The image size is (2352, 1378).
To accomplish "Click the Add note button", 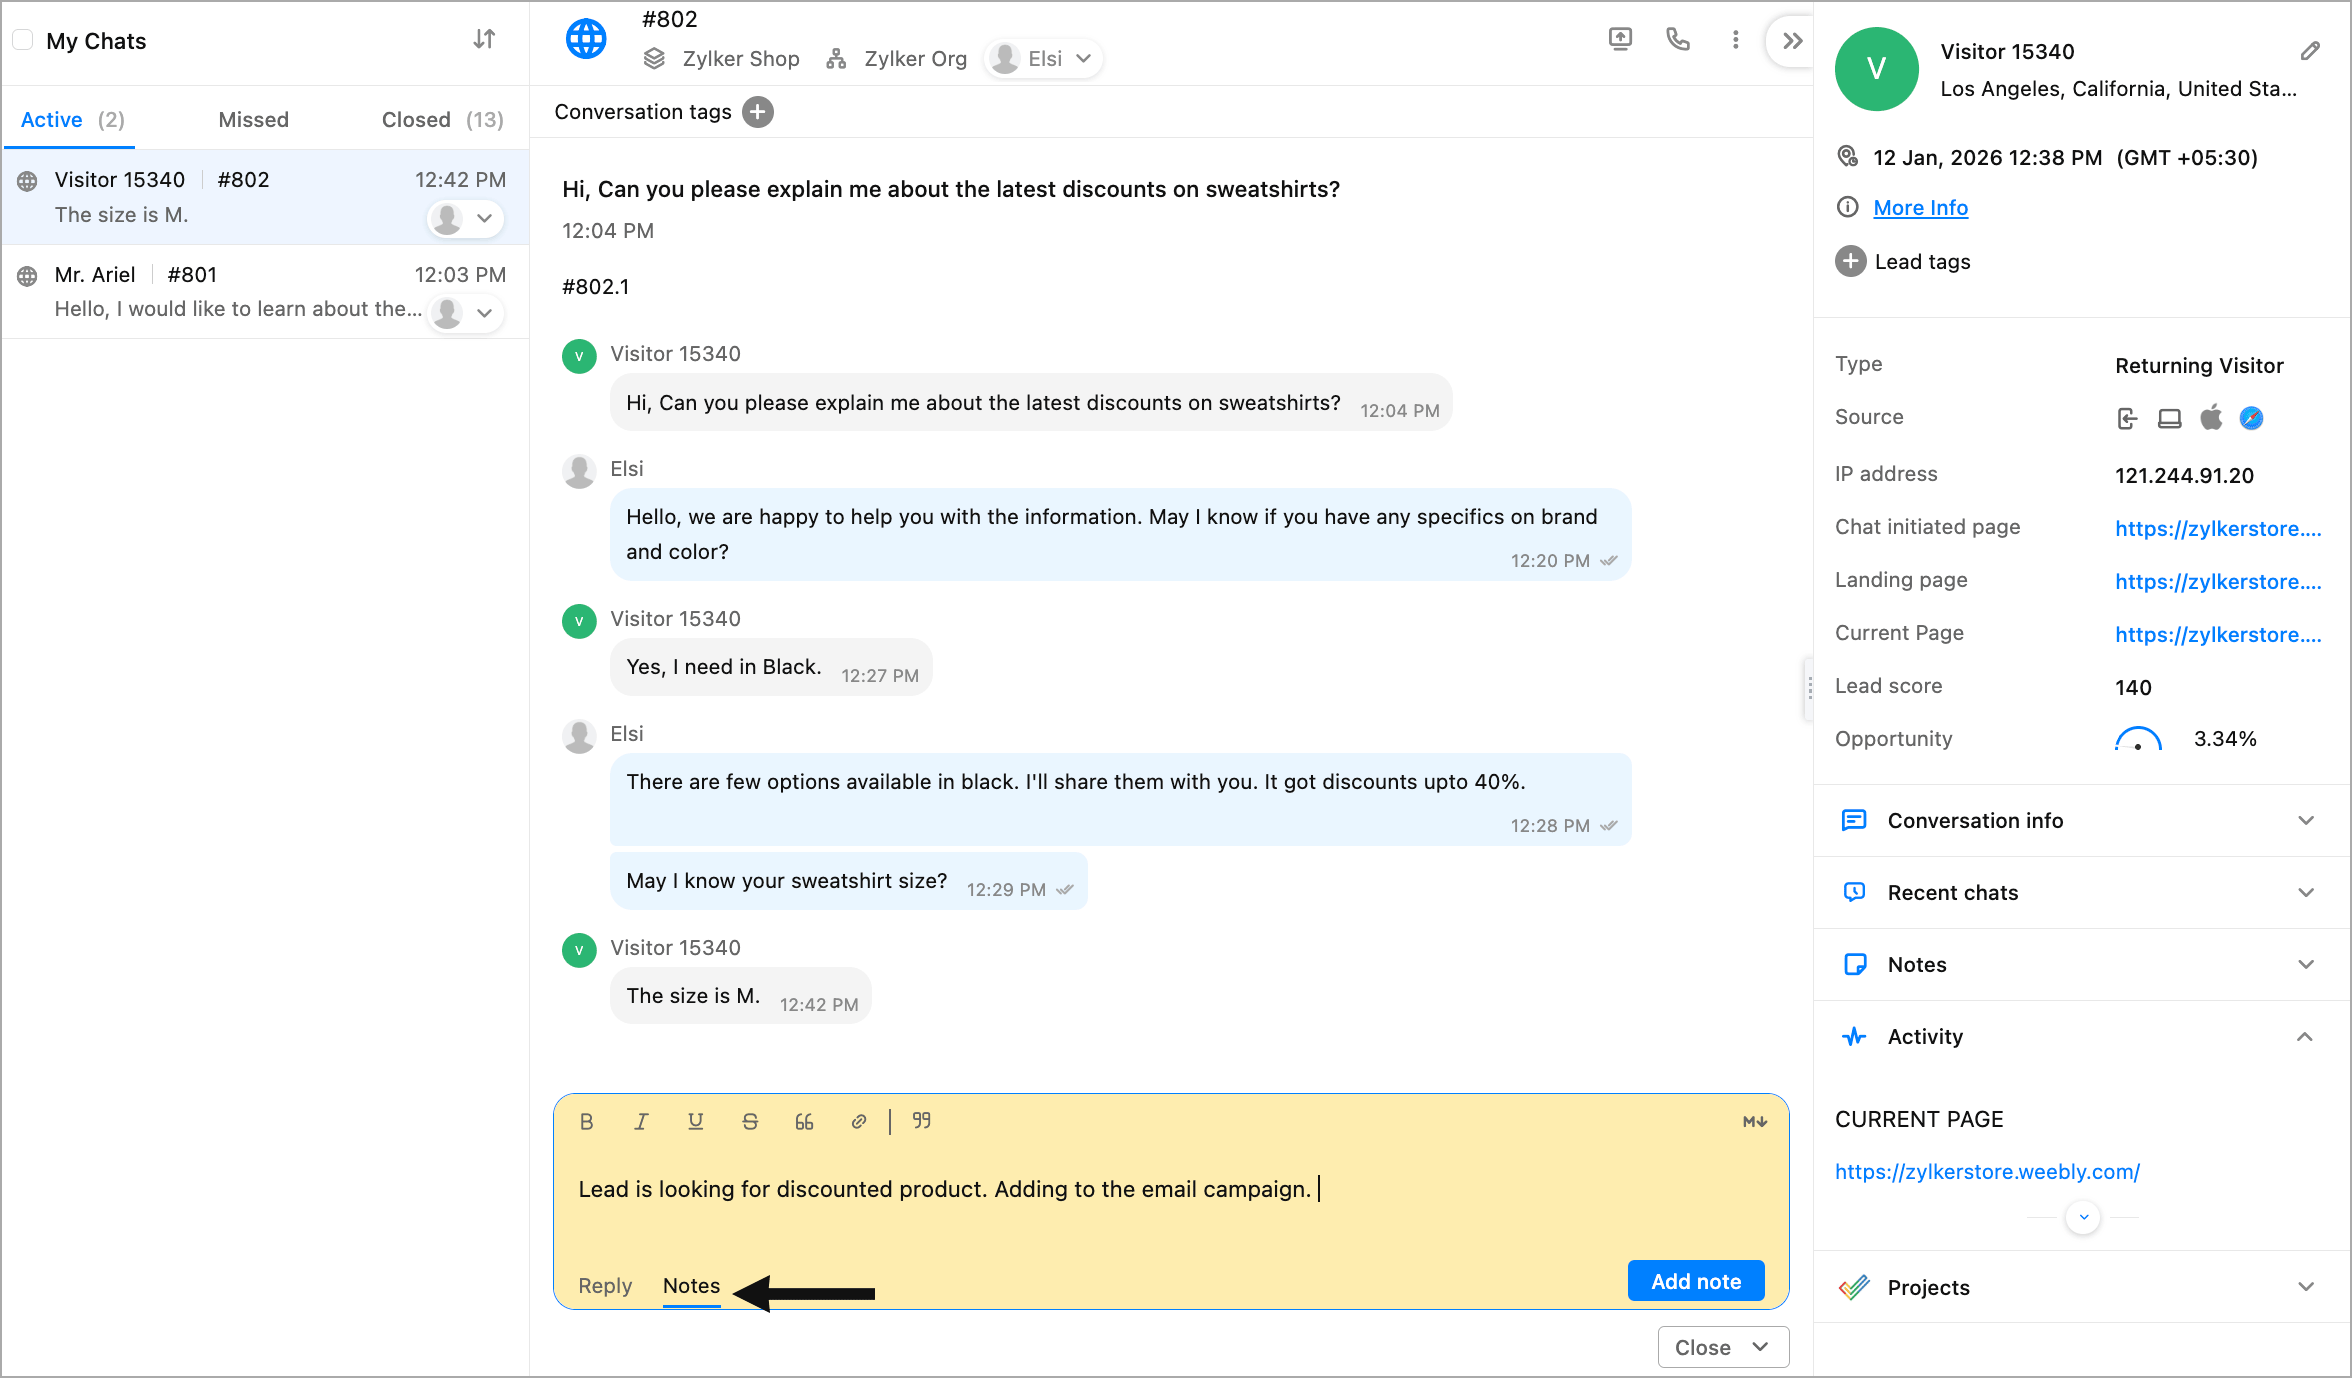I will coord(1695,1282).
